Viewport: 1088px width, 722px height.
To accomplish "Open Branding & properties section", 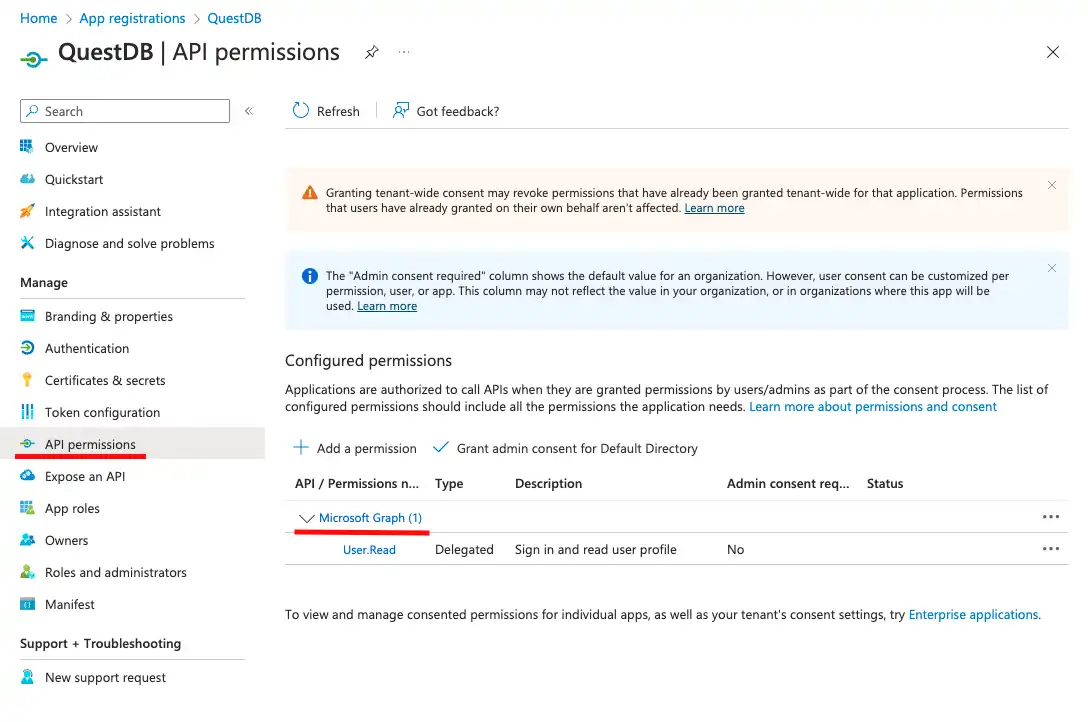I will click(106, 316).
